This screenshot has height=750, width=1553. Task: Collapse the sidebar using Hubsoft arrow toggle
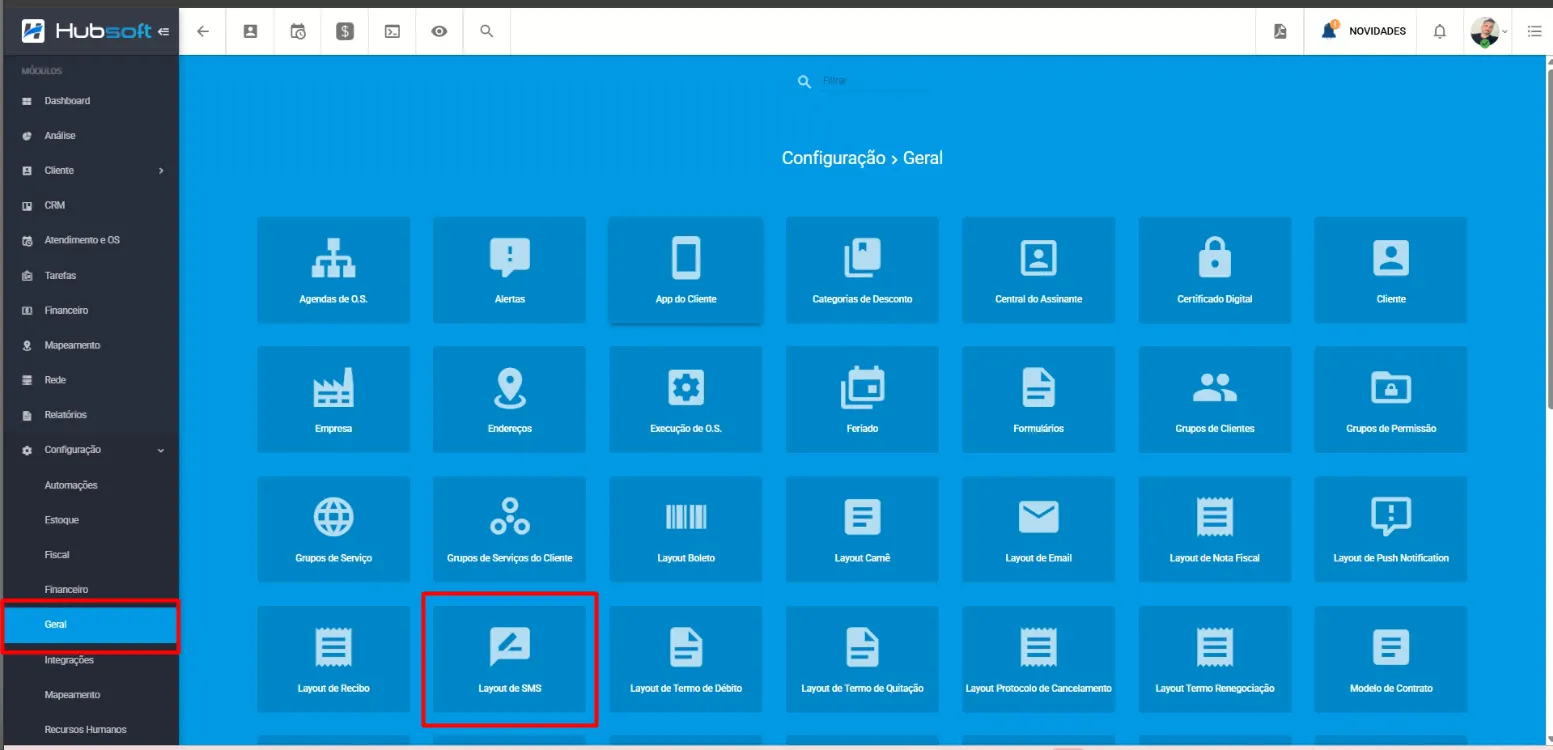(x=163, y=32)
